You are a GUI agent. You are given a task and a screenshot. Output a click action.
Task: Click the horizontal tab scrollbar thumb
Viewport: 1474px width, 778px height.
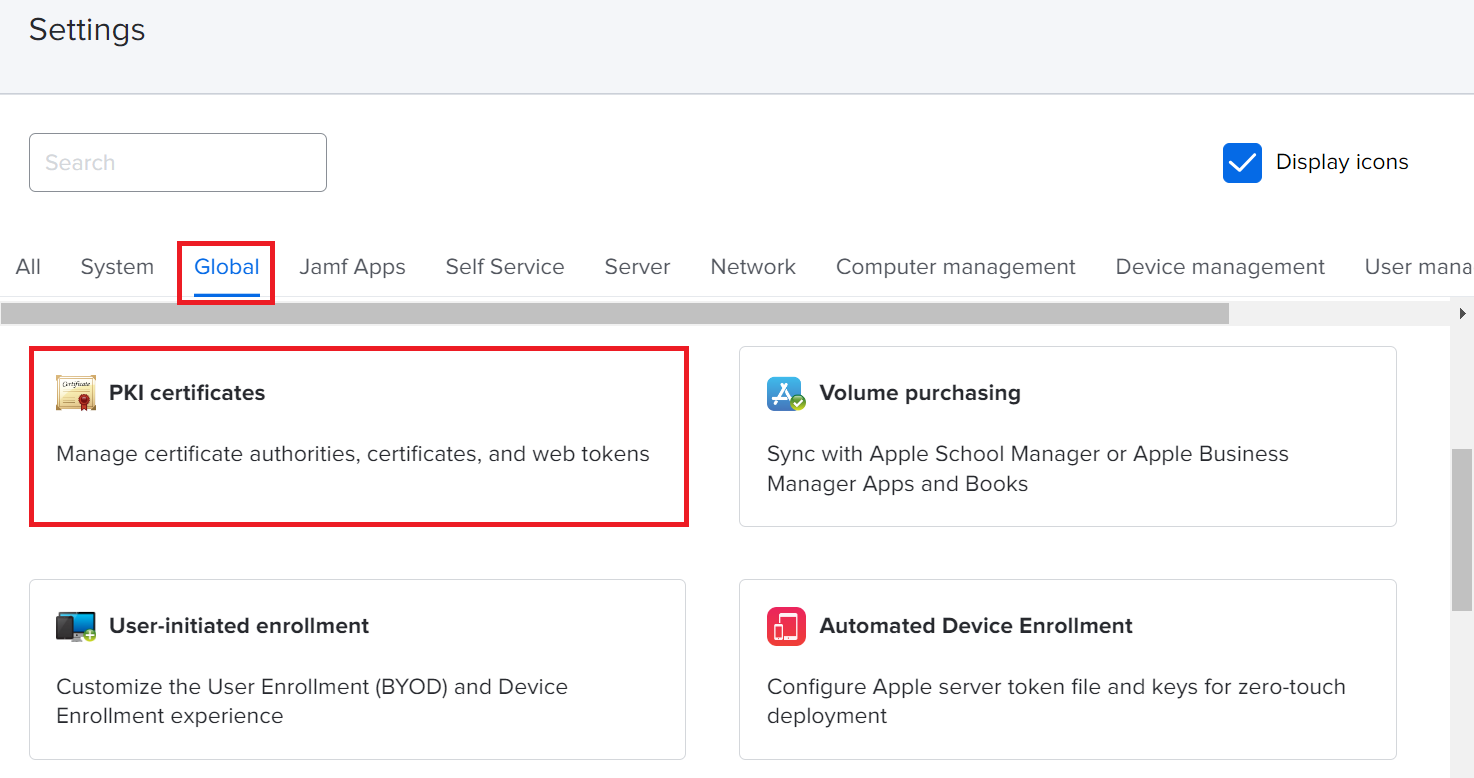pyautogui.click(x=614, y=313)
